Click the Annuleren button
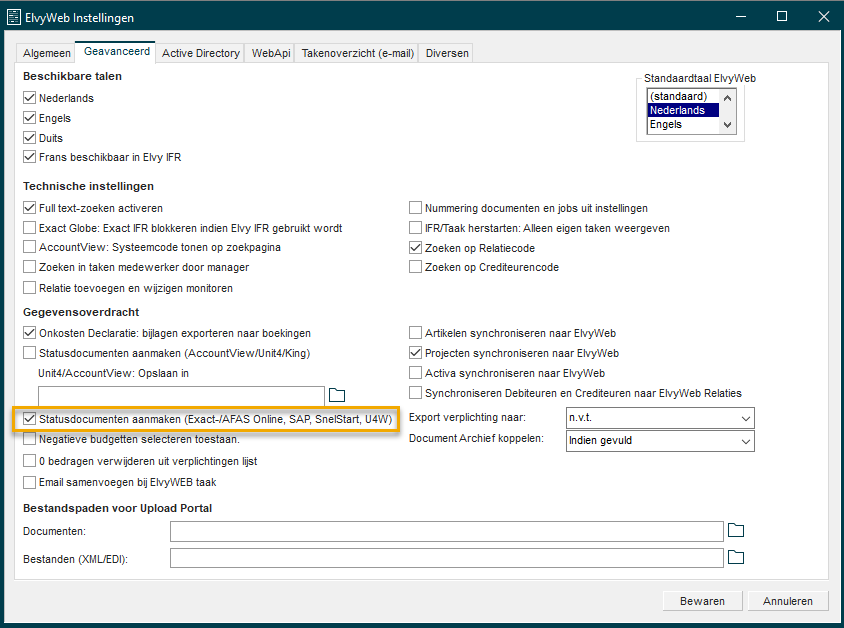This screenshot has height=628, width=844. point(788,601)
